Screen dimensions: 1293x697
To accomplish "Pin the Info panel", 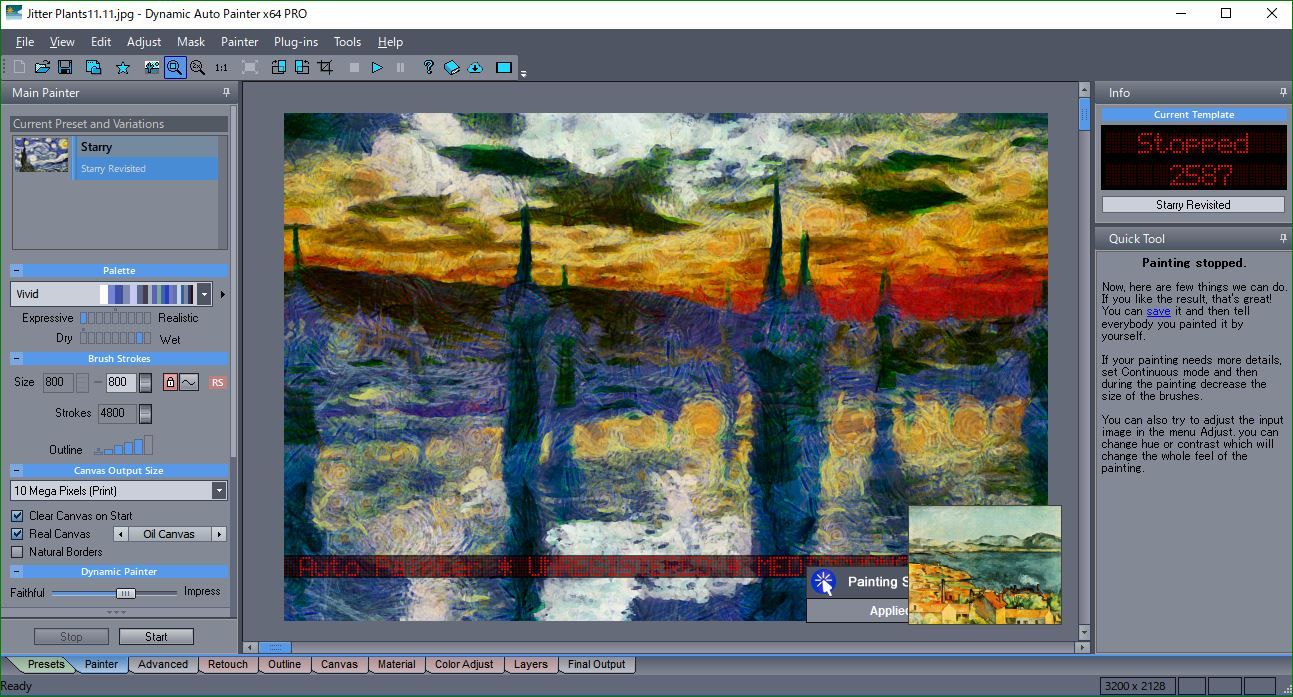I will [x=1283, y=92].
